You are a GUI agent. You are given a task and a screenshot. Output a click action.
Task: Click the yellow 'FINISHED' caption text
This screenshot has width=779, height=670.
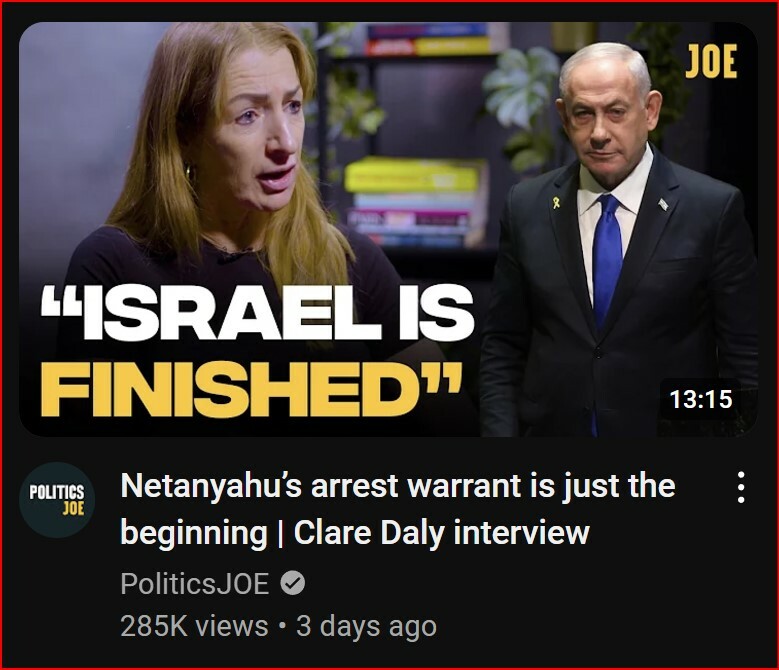pos(247,389)
